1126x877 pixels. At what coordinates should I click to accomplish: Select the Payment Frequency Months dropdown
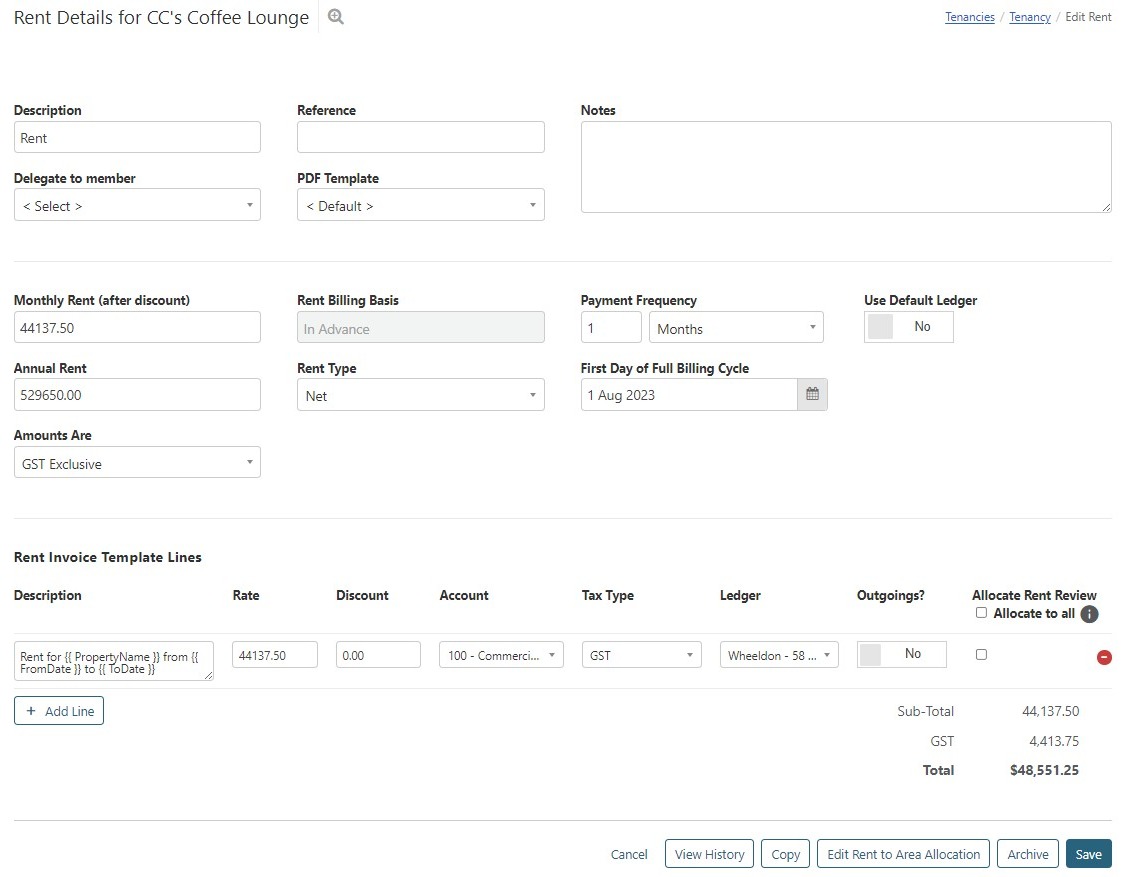(x=736, y=329)
